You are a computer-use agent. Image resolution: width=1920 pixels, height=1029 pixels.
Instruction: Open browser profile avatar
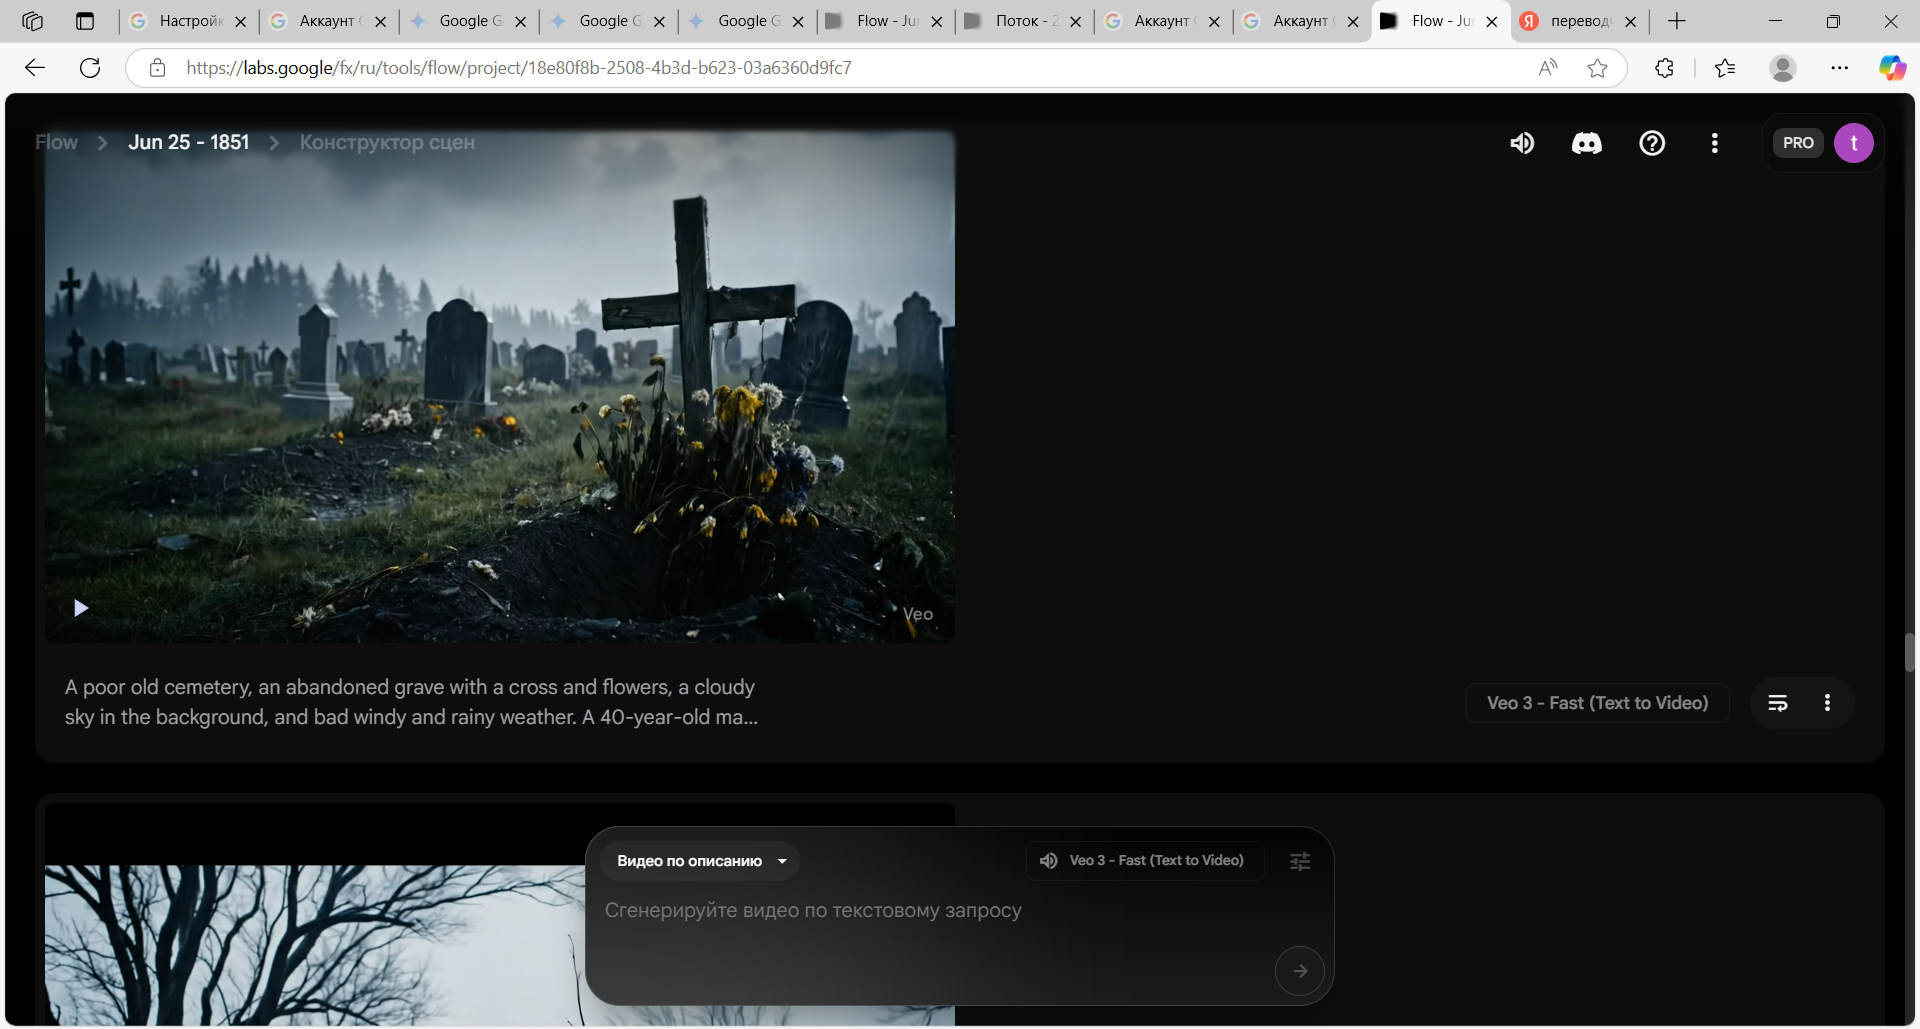[x=1783, y=68]
